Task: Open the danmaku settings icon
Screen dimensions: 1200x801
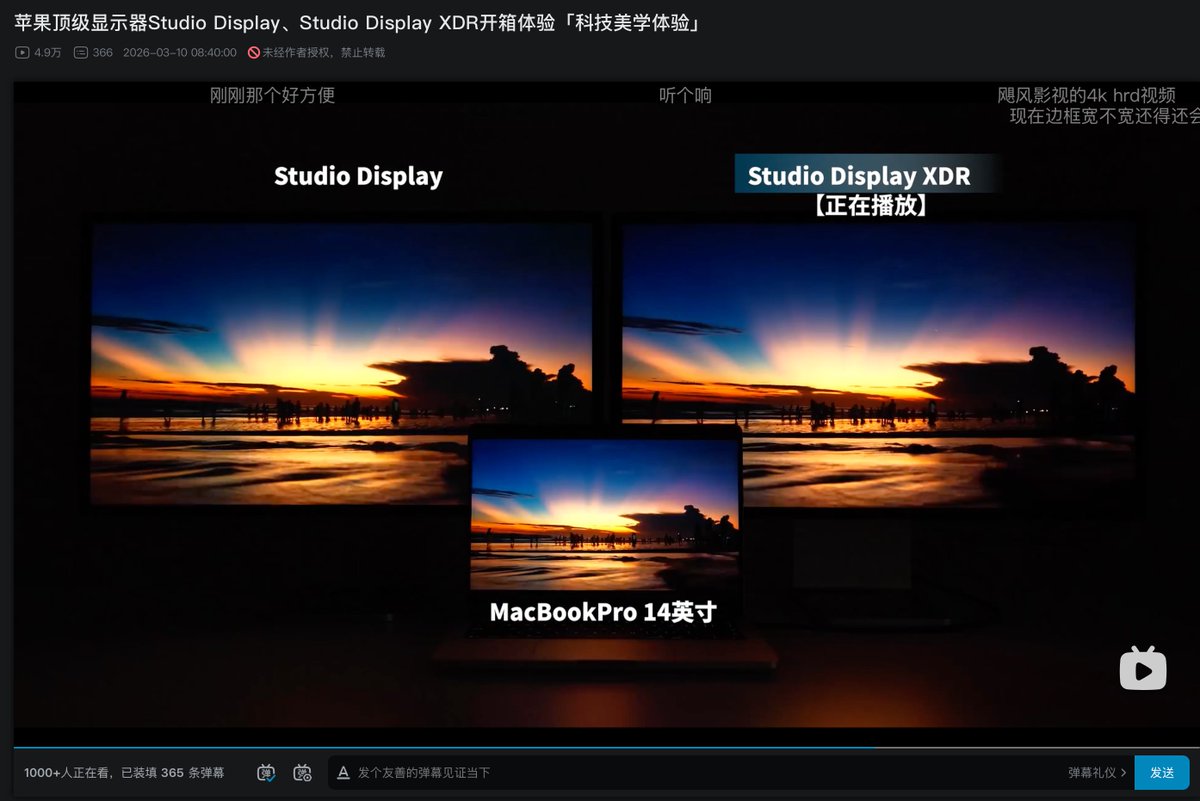Action: (302, 772)
